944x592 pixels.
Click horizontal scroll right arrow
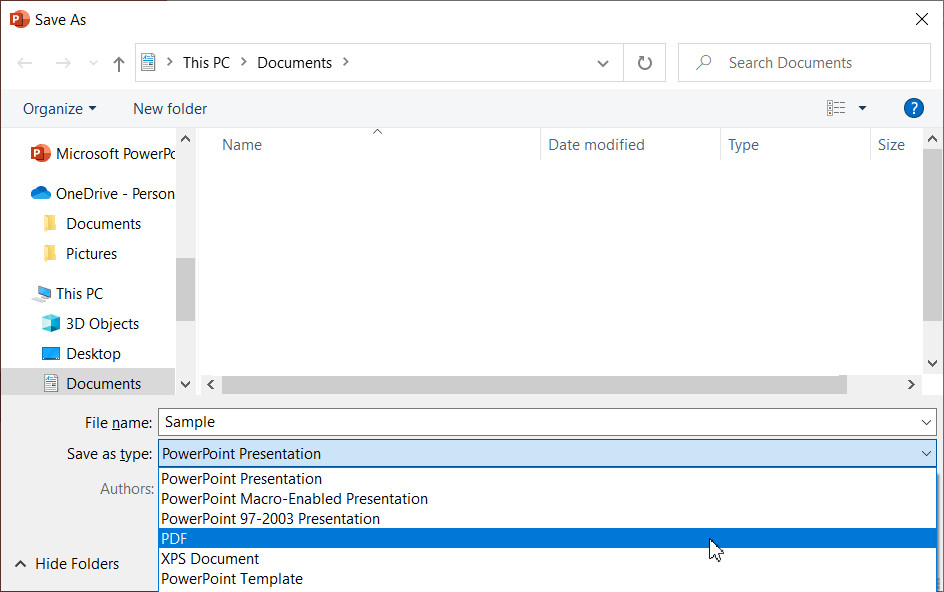[x=911, y=384]
